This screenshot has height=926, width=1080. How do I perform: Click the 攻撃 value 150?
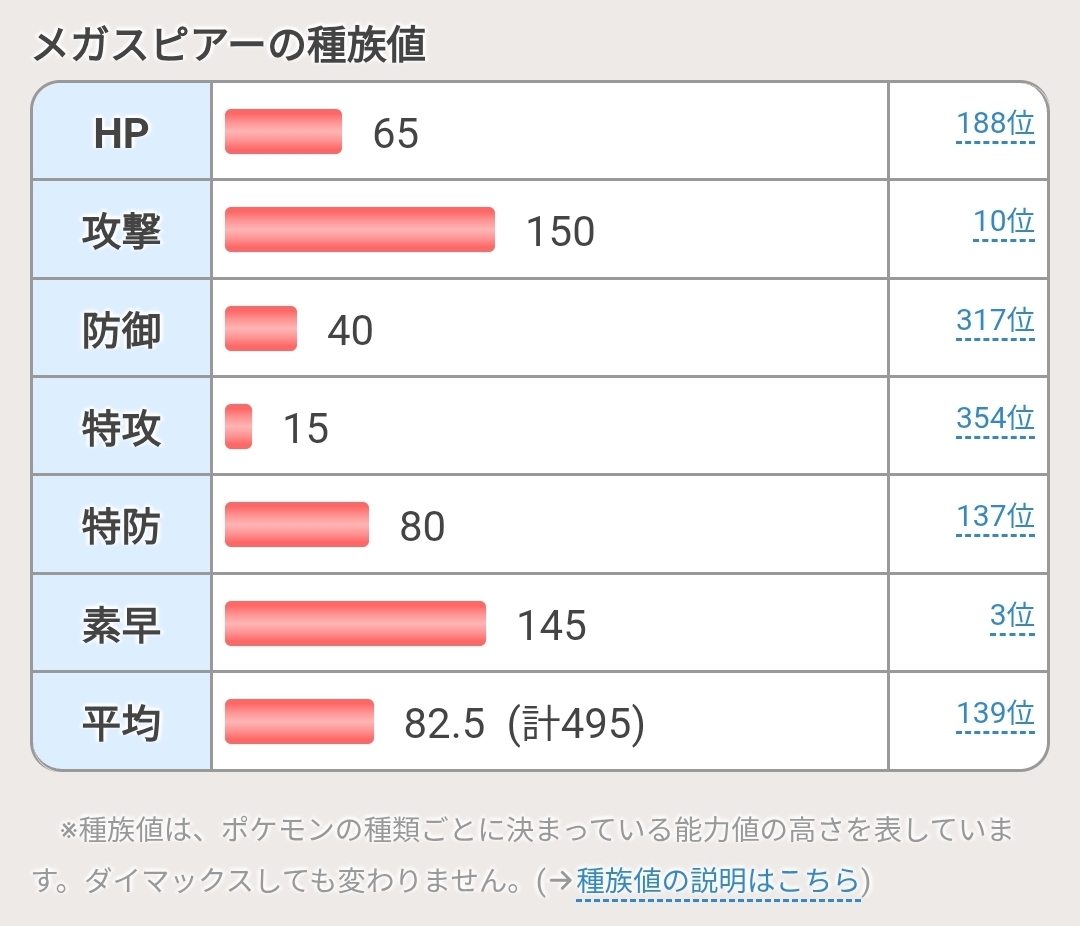pos(560,231)
